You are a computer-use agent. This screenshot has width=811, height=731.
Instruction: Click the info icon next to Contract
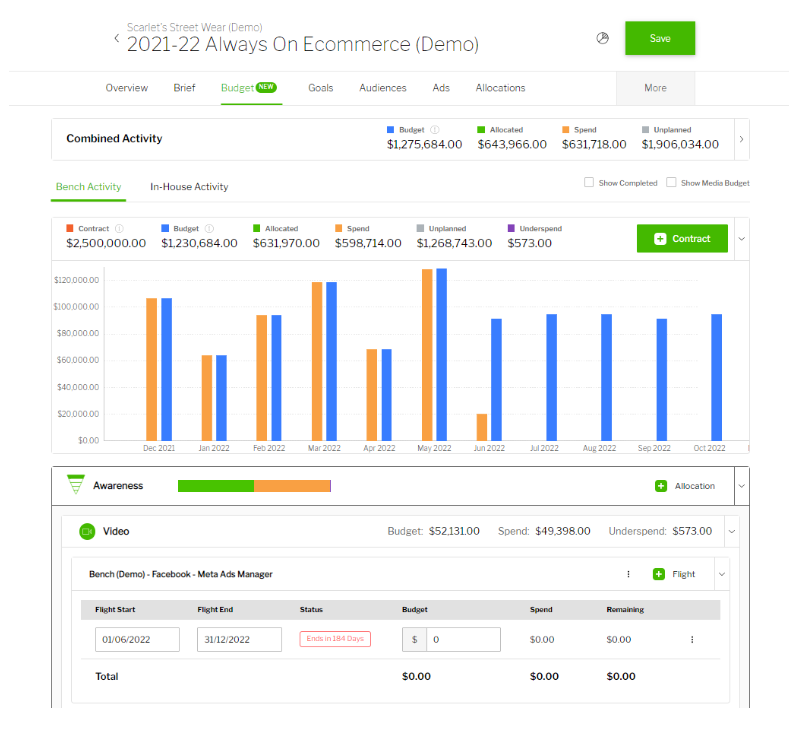click(x=120, y=229)
